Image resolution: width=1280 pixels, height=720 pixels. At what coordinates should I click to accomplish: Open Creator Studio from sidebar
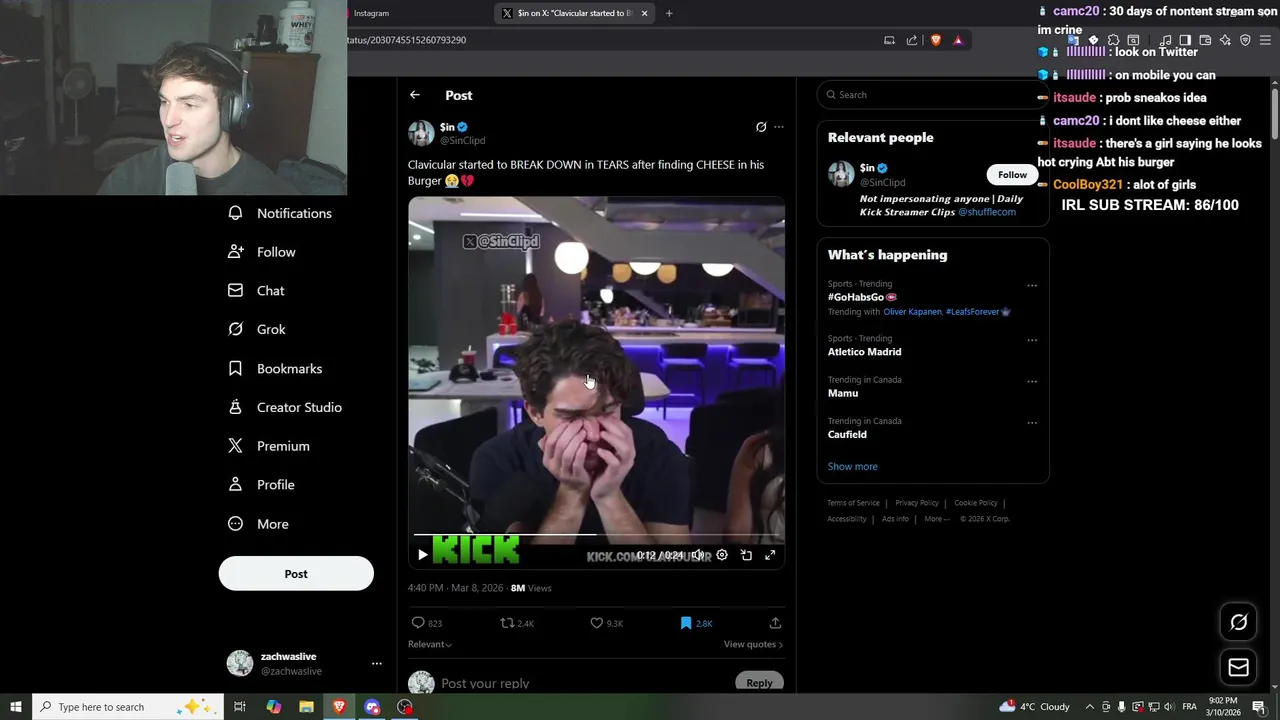tap(285, 407)
